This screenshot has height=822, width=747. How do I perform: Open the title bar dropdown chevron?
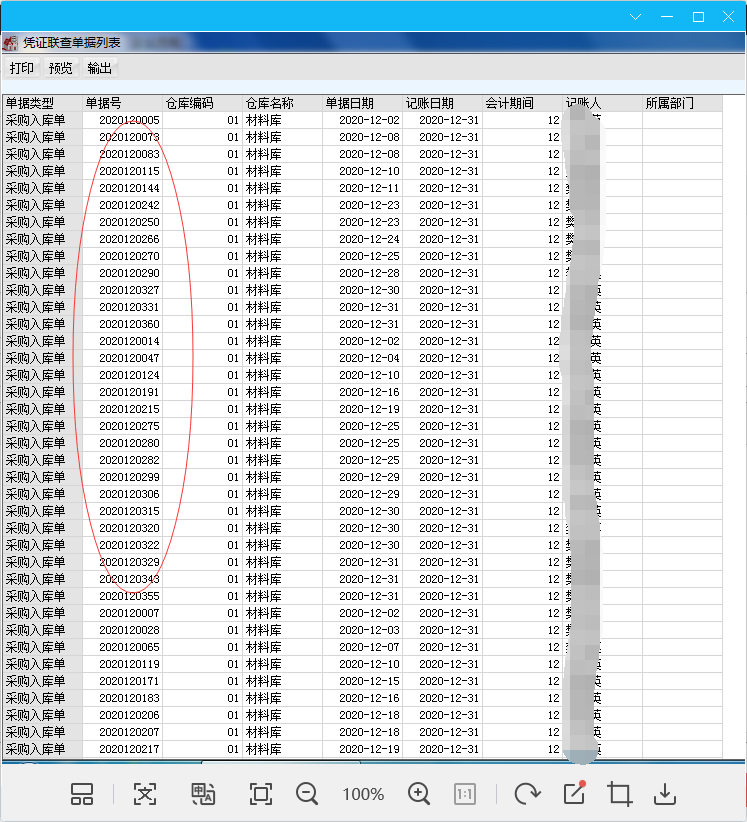point(635,17)
